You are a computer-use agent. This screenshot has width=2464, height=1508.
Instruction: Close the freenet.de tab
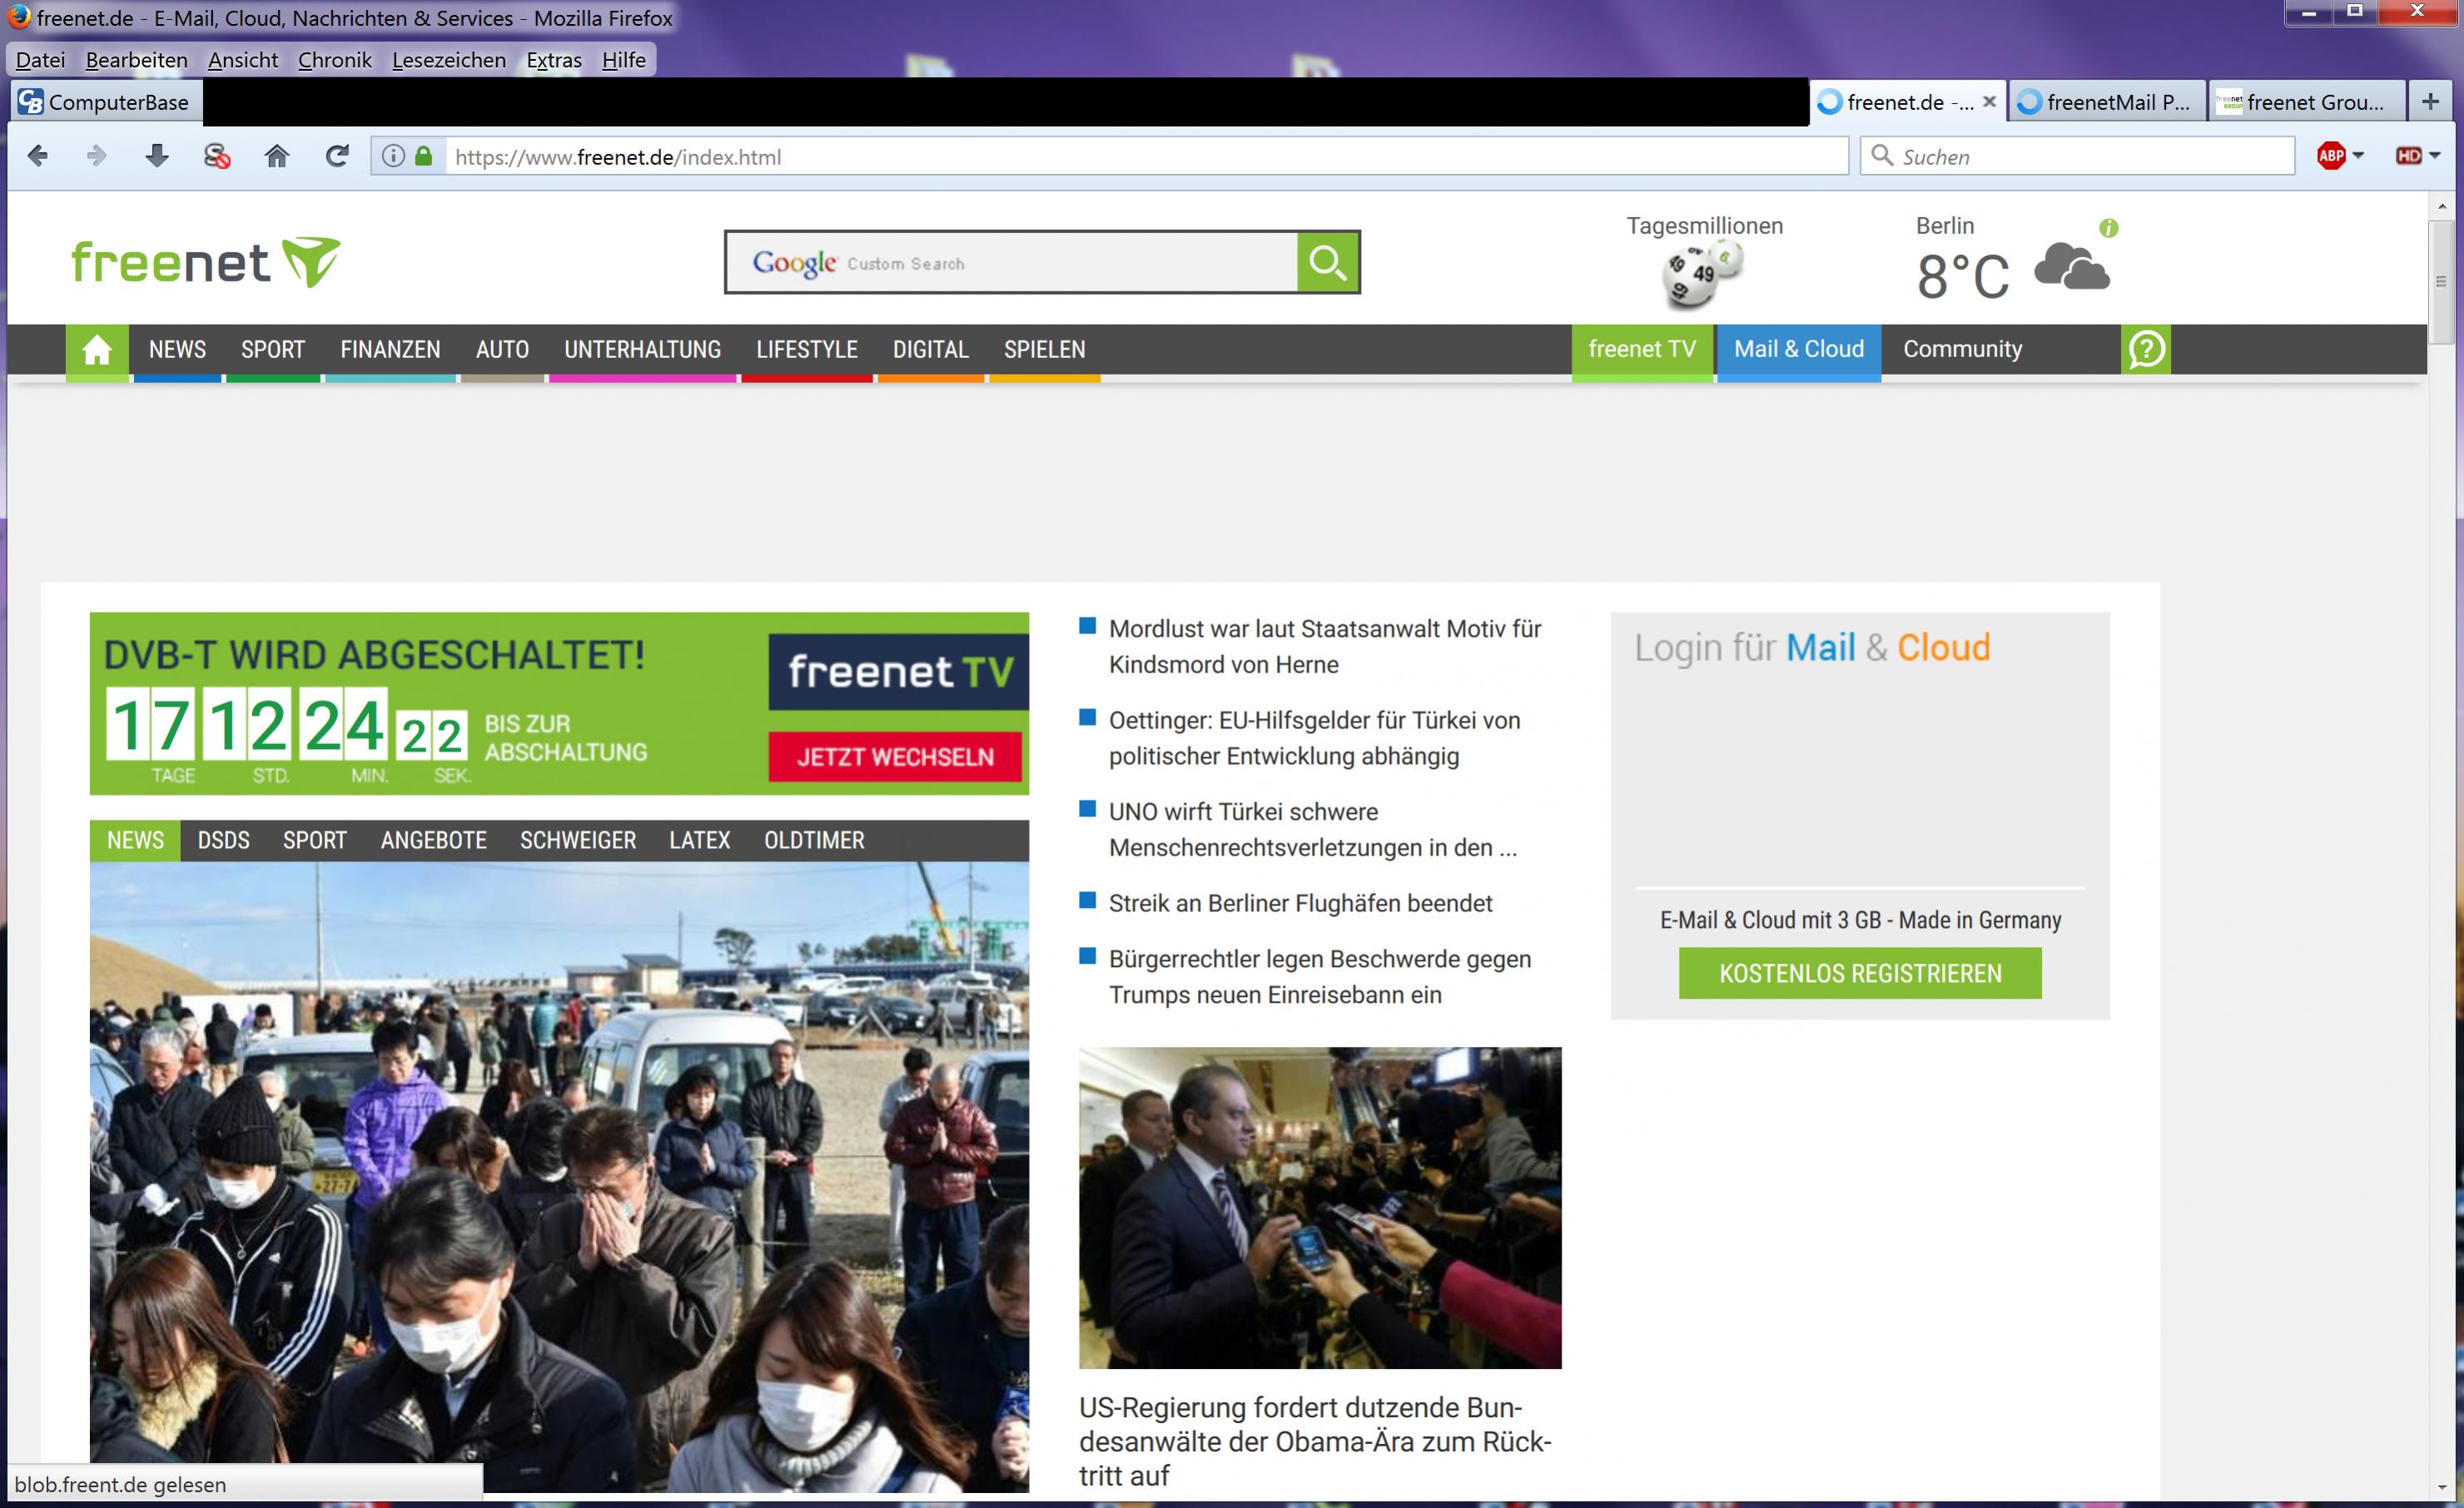pyautogui.click(x=1989, y=101)
